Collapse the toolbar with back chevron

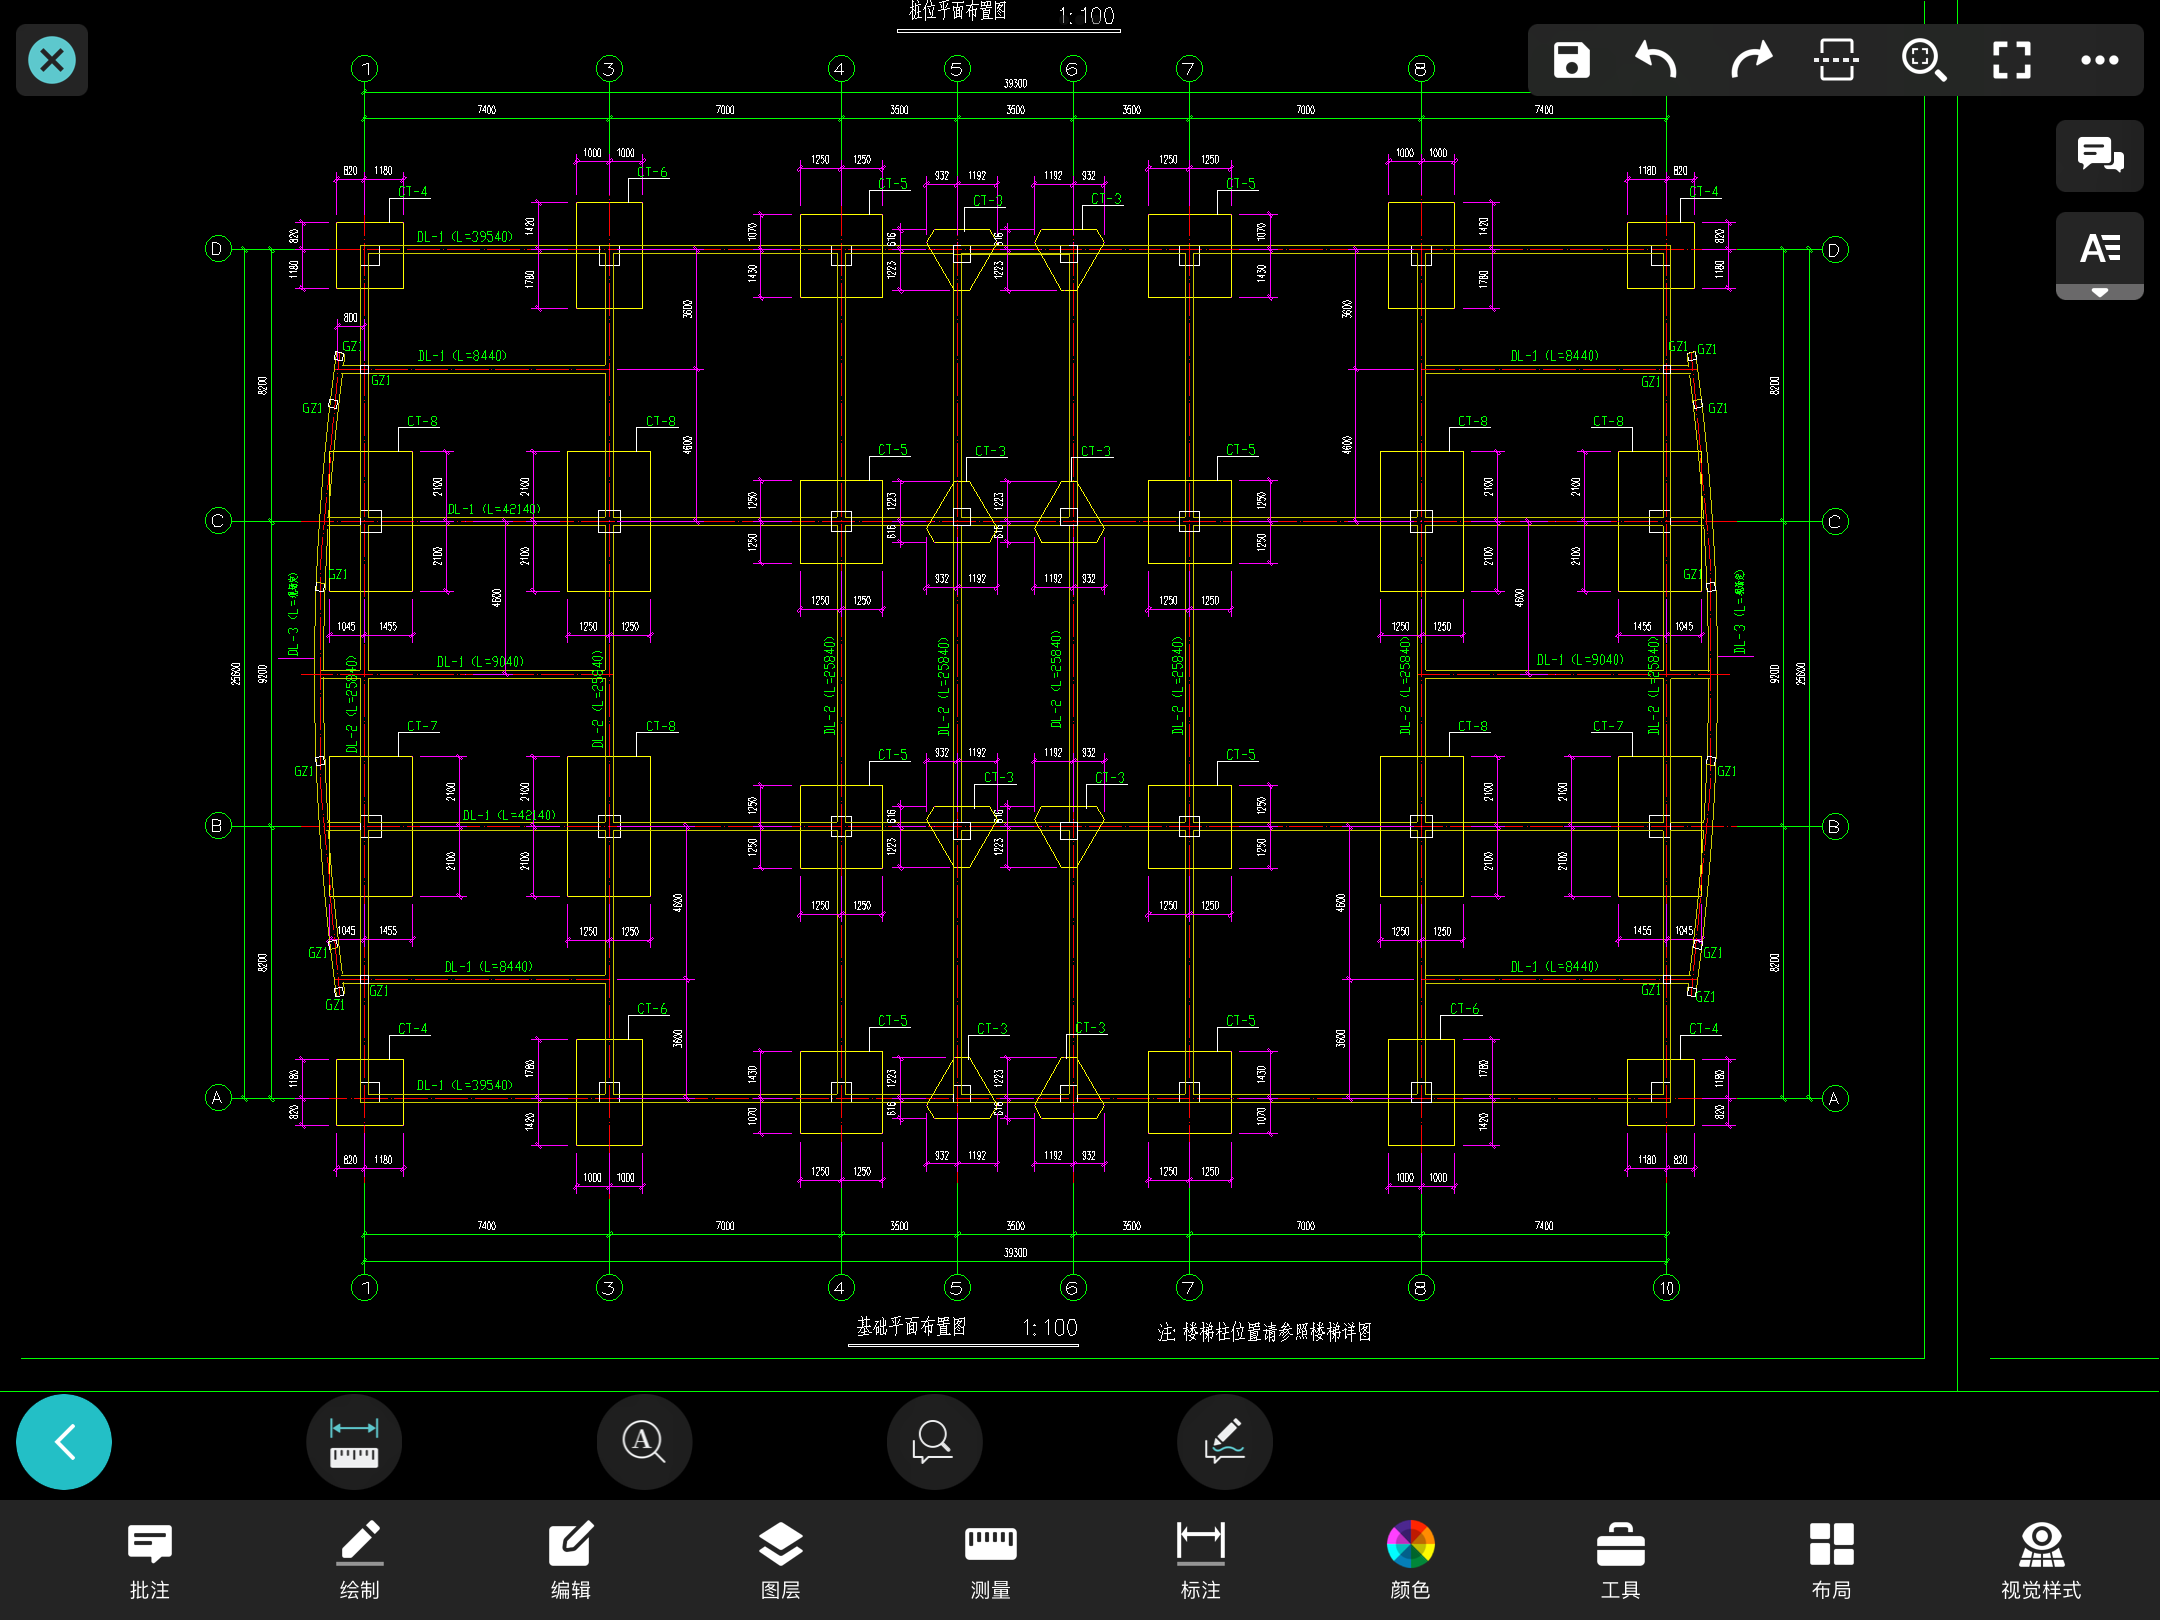64,1442
